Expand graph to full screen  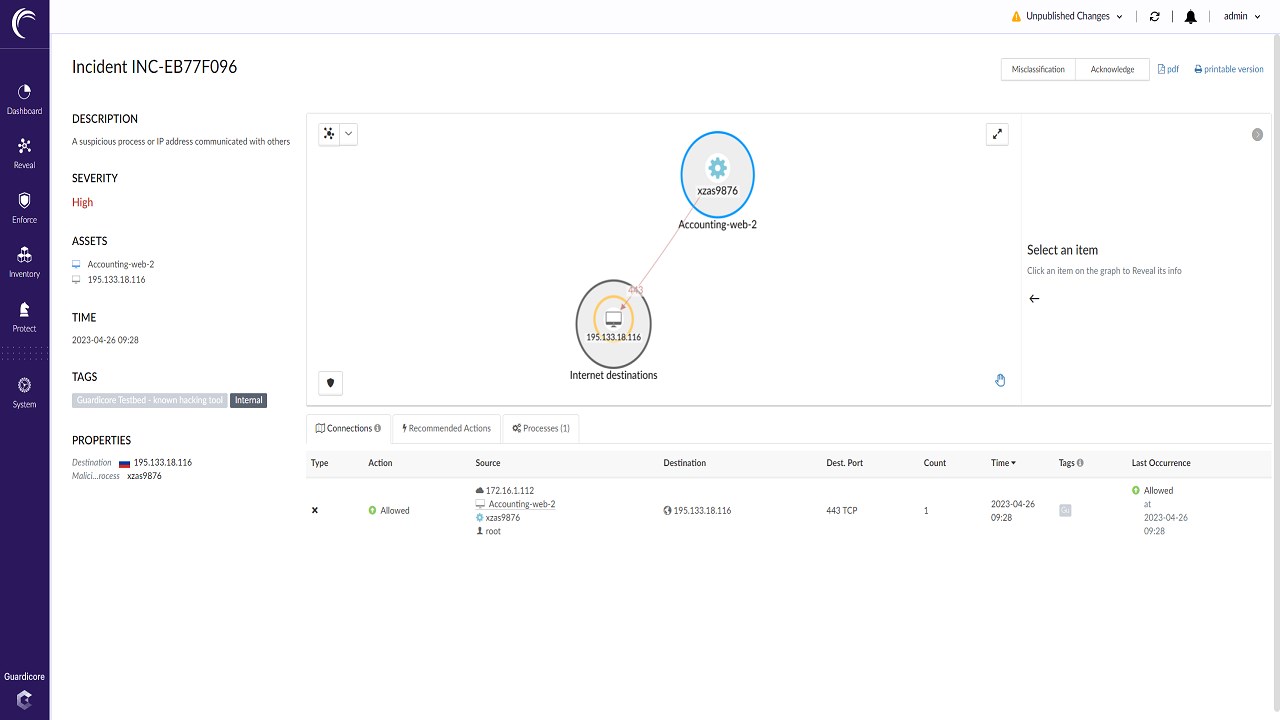pyautogui.click(x=997, y=133)
